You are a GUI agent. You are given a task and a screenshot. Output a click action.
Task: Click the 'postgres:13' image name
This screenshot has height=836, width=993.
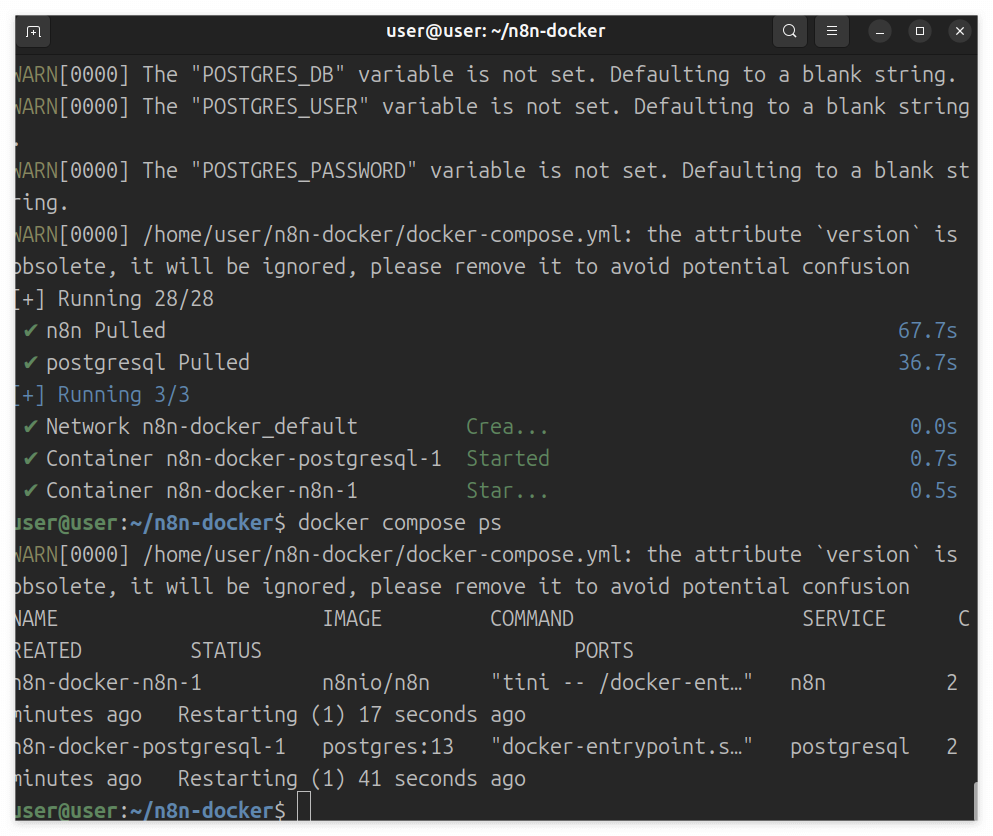(x=388, y=747)
